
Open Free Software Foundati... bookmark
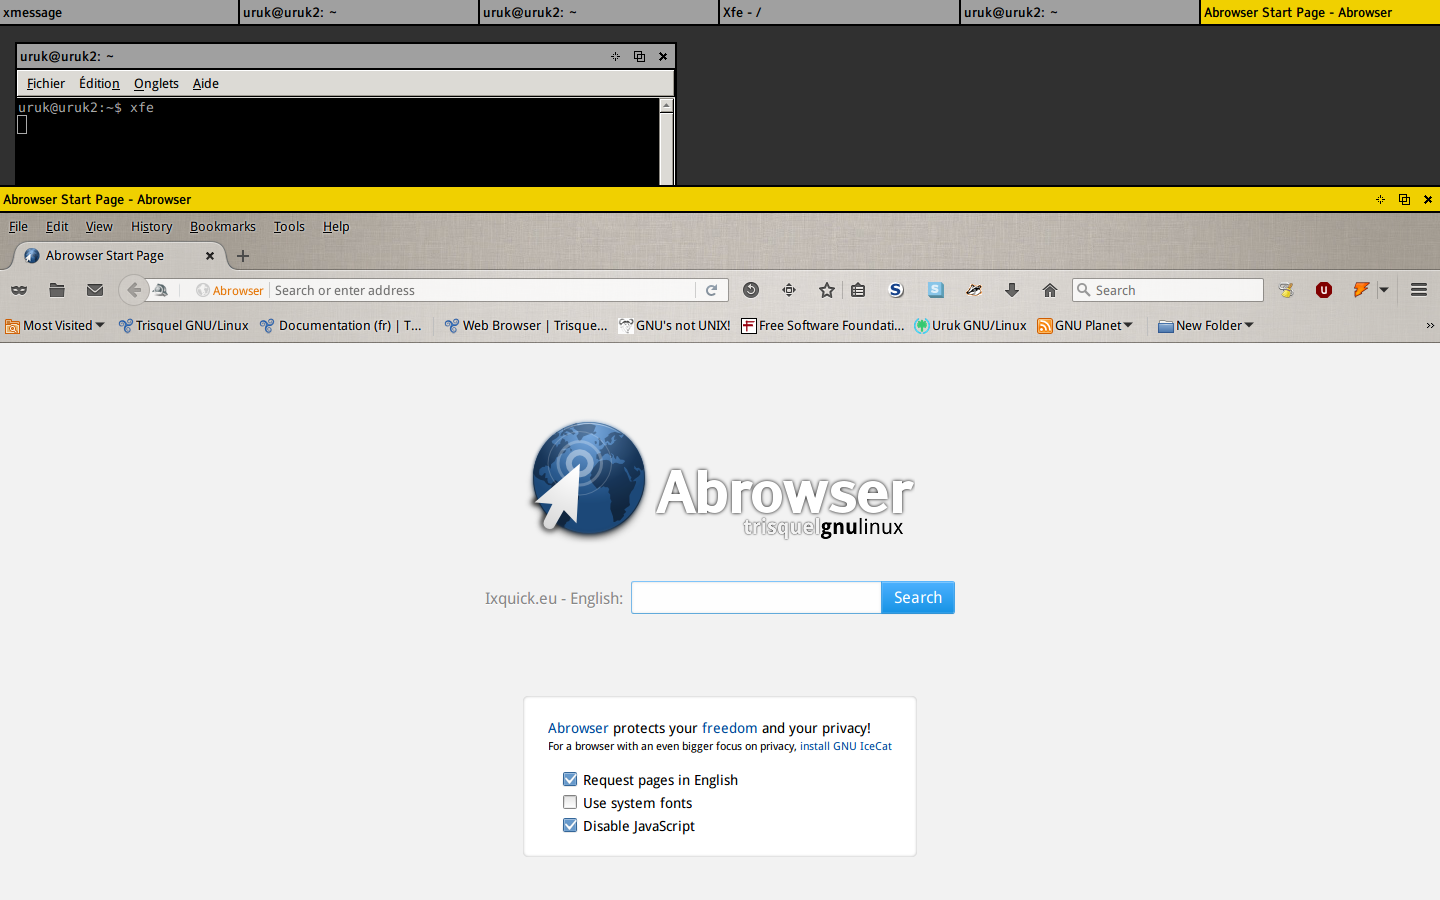(x=823, y=325)
